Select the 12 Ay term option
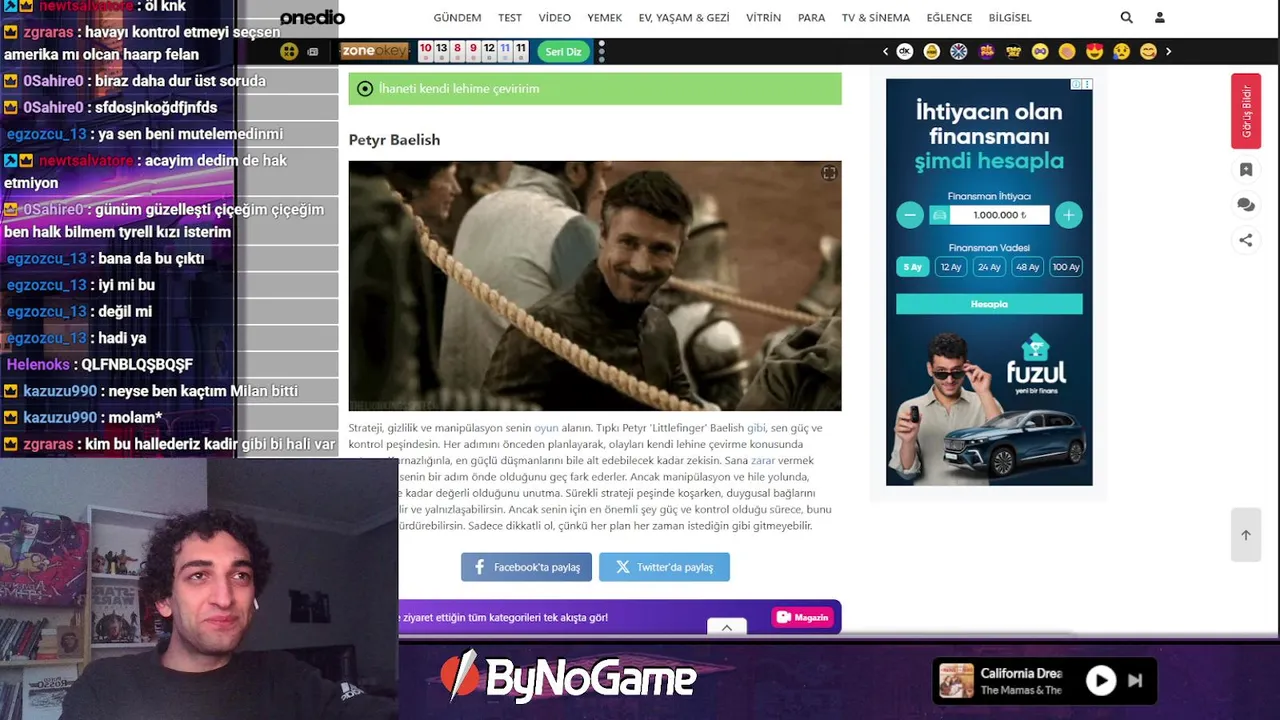The width and height of the screenshot is (1280, 720). point(951,267)
